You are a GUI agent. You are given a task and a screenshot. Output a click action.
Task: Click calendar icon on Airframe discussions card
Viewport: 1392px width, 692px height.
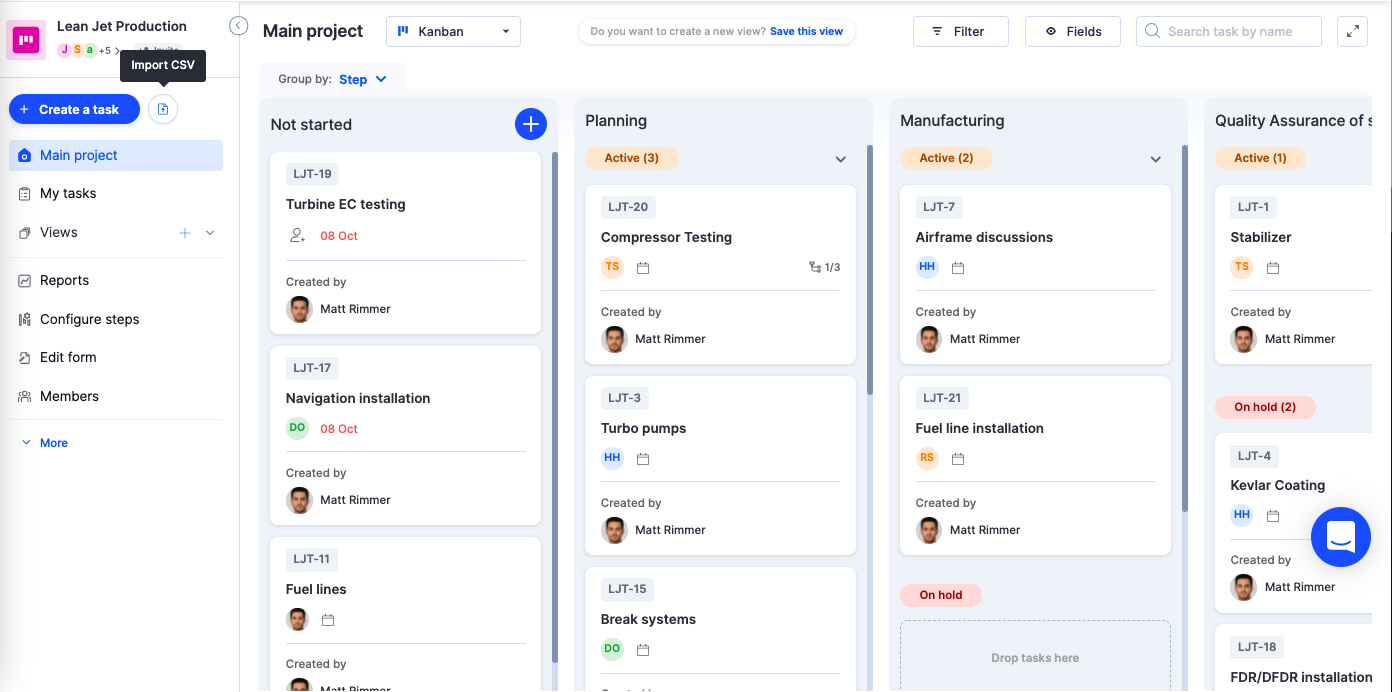click(958, 268)
